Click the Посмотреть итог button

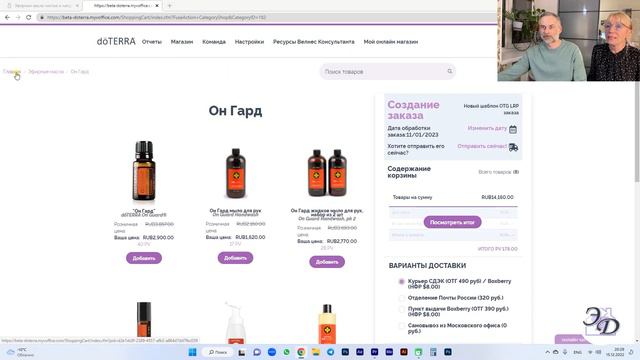click(452, 222)
